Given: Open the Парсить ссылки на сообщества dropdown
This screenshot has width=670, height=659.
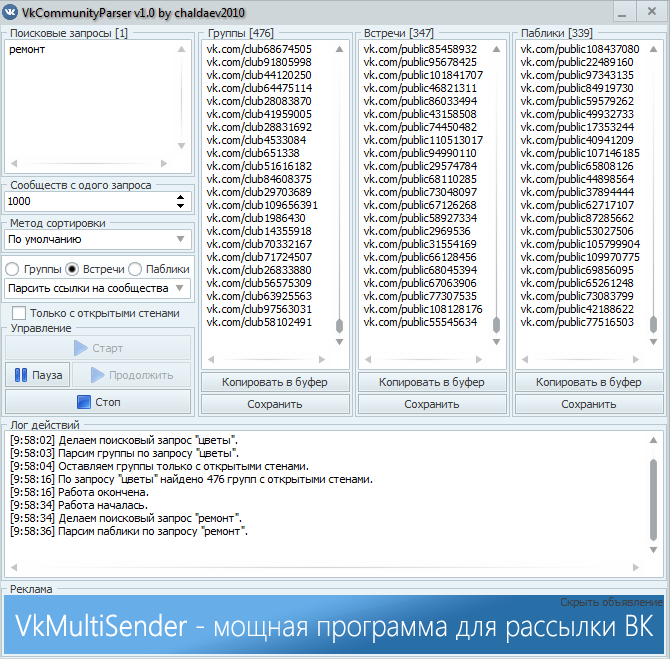Looking at the screenshot, I should (x=98, y=288).
